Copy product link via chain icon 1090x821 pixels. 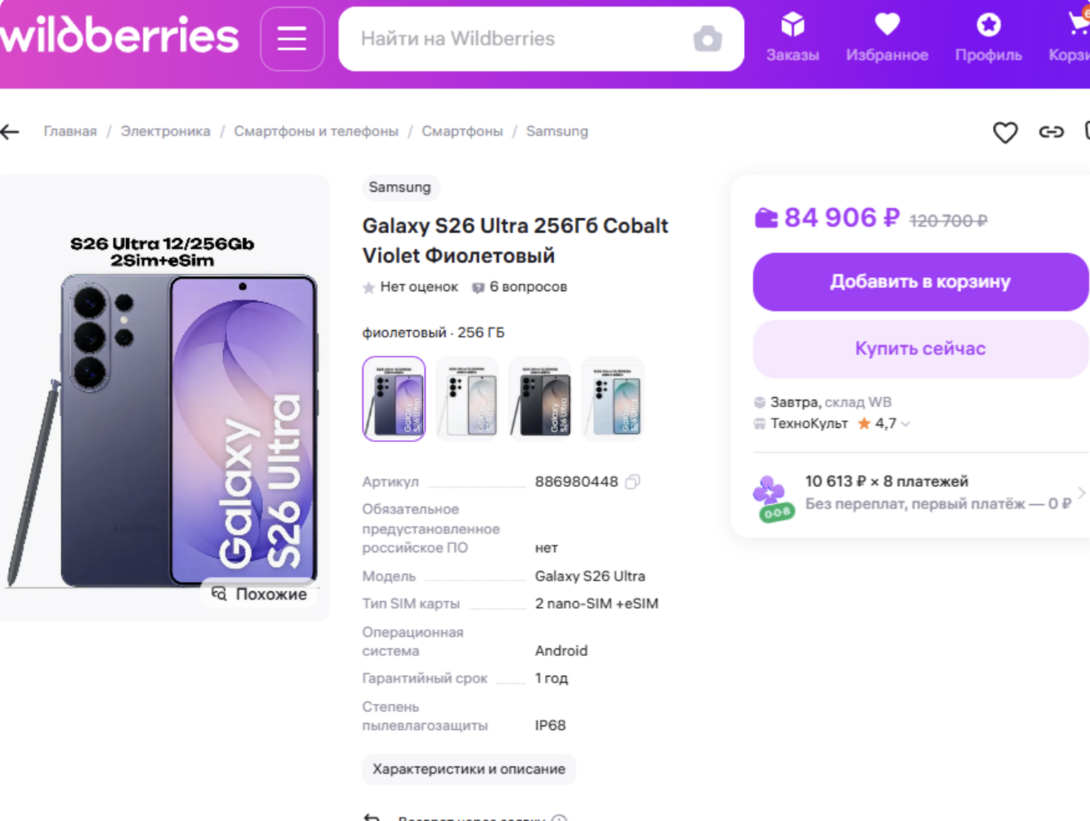pos(1051,132)
